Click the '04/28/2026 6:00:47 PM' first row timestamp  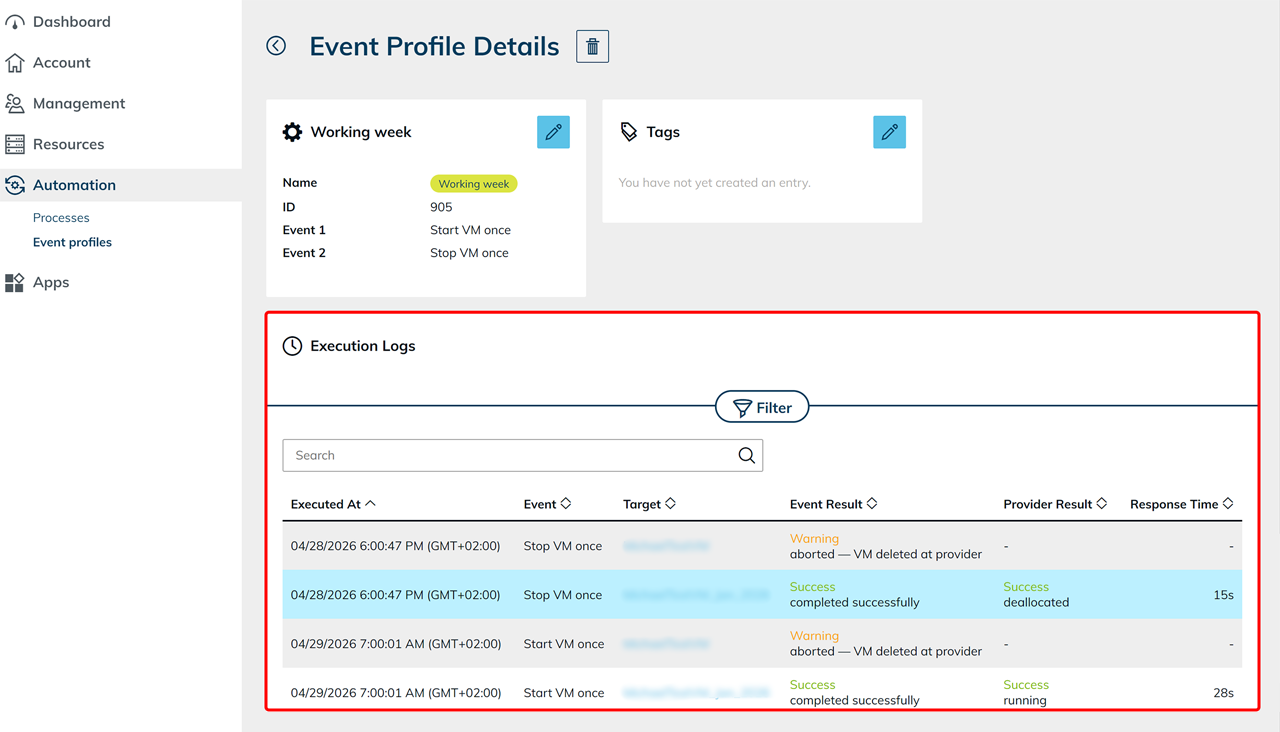395,546
